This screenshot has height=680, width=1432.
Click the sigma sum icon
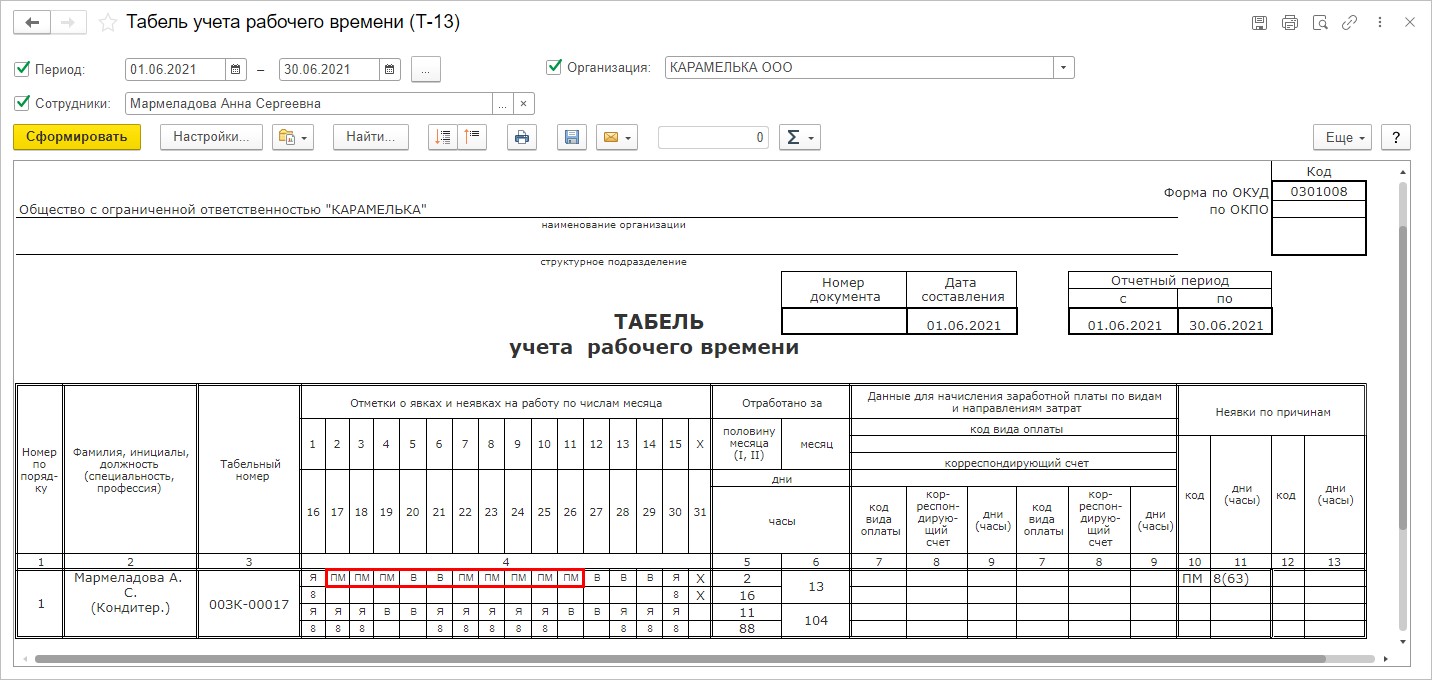click(800, 138)
